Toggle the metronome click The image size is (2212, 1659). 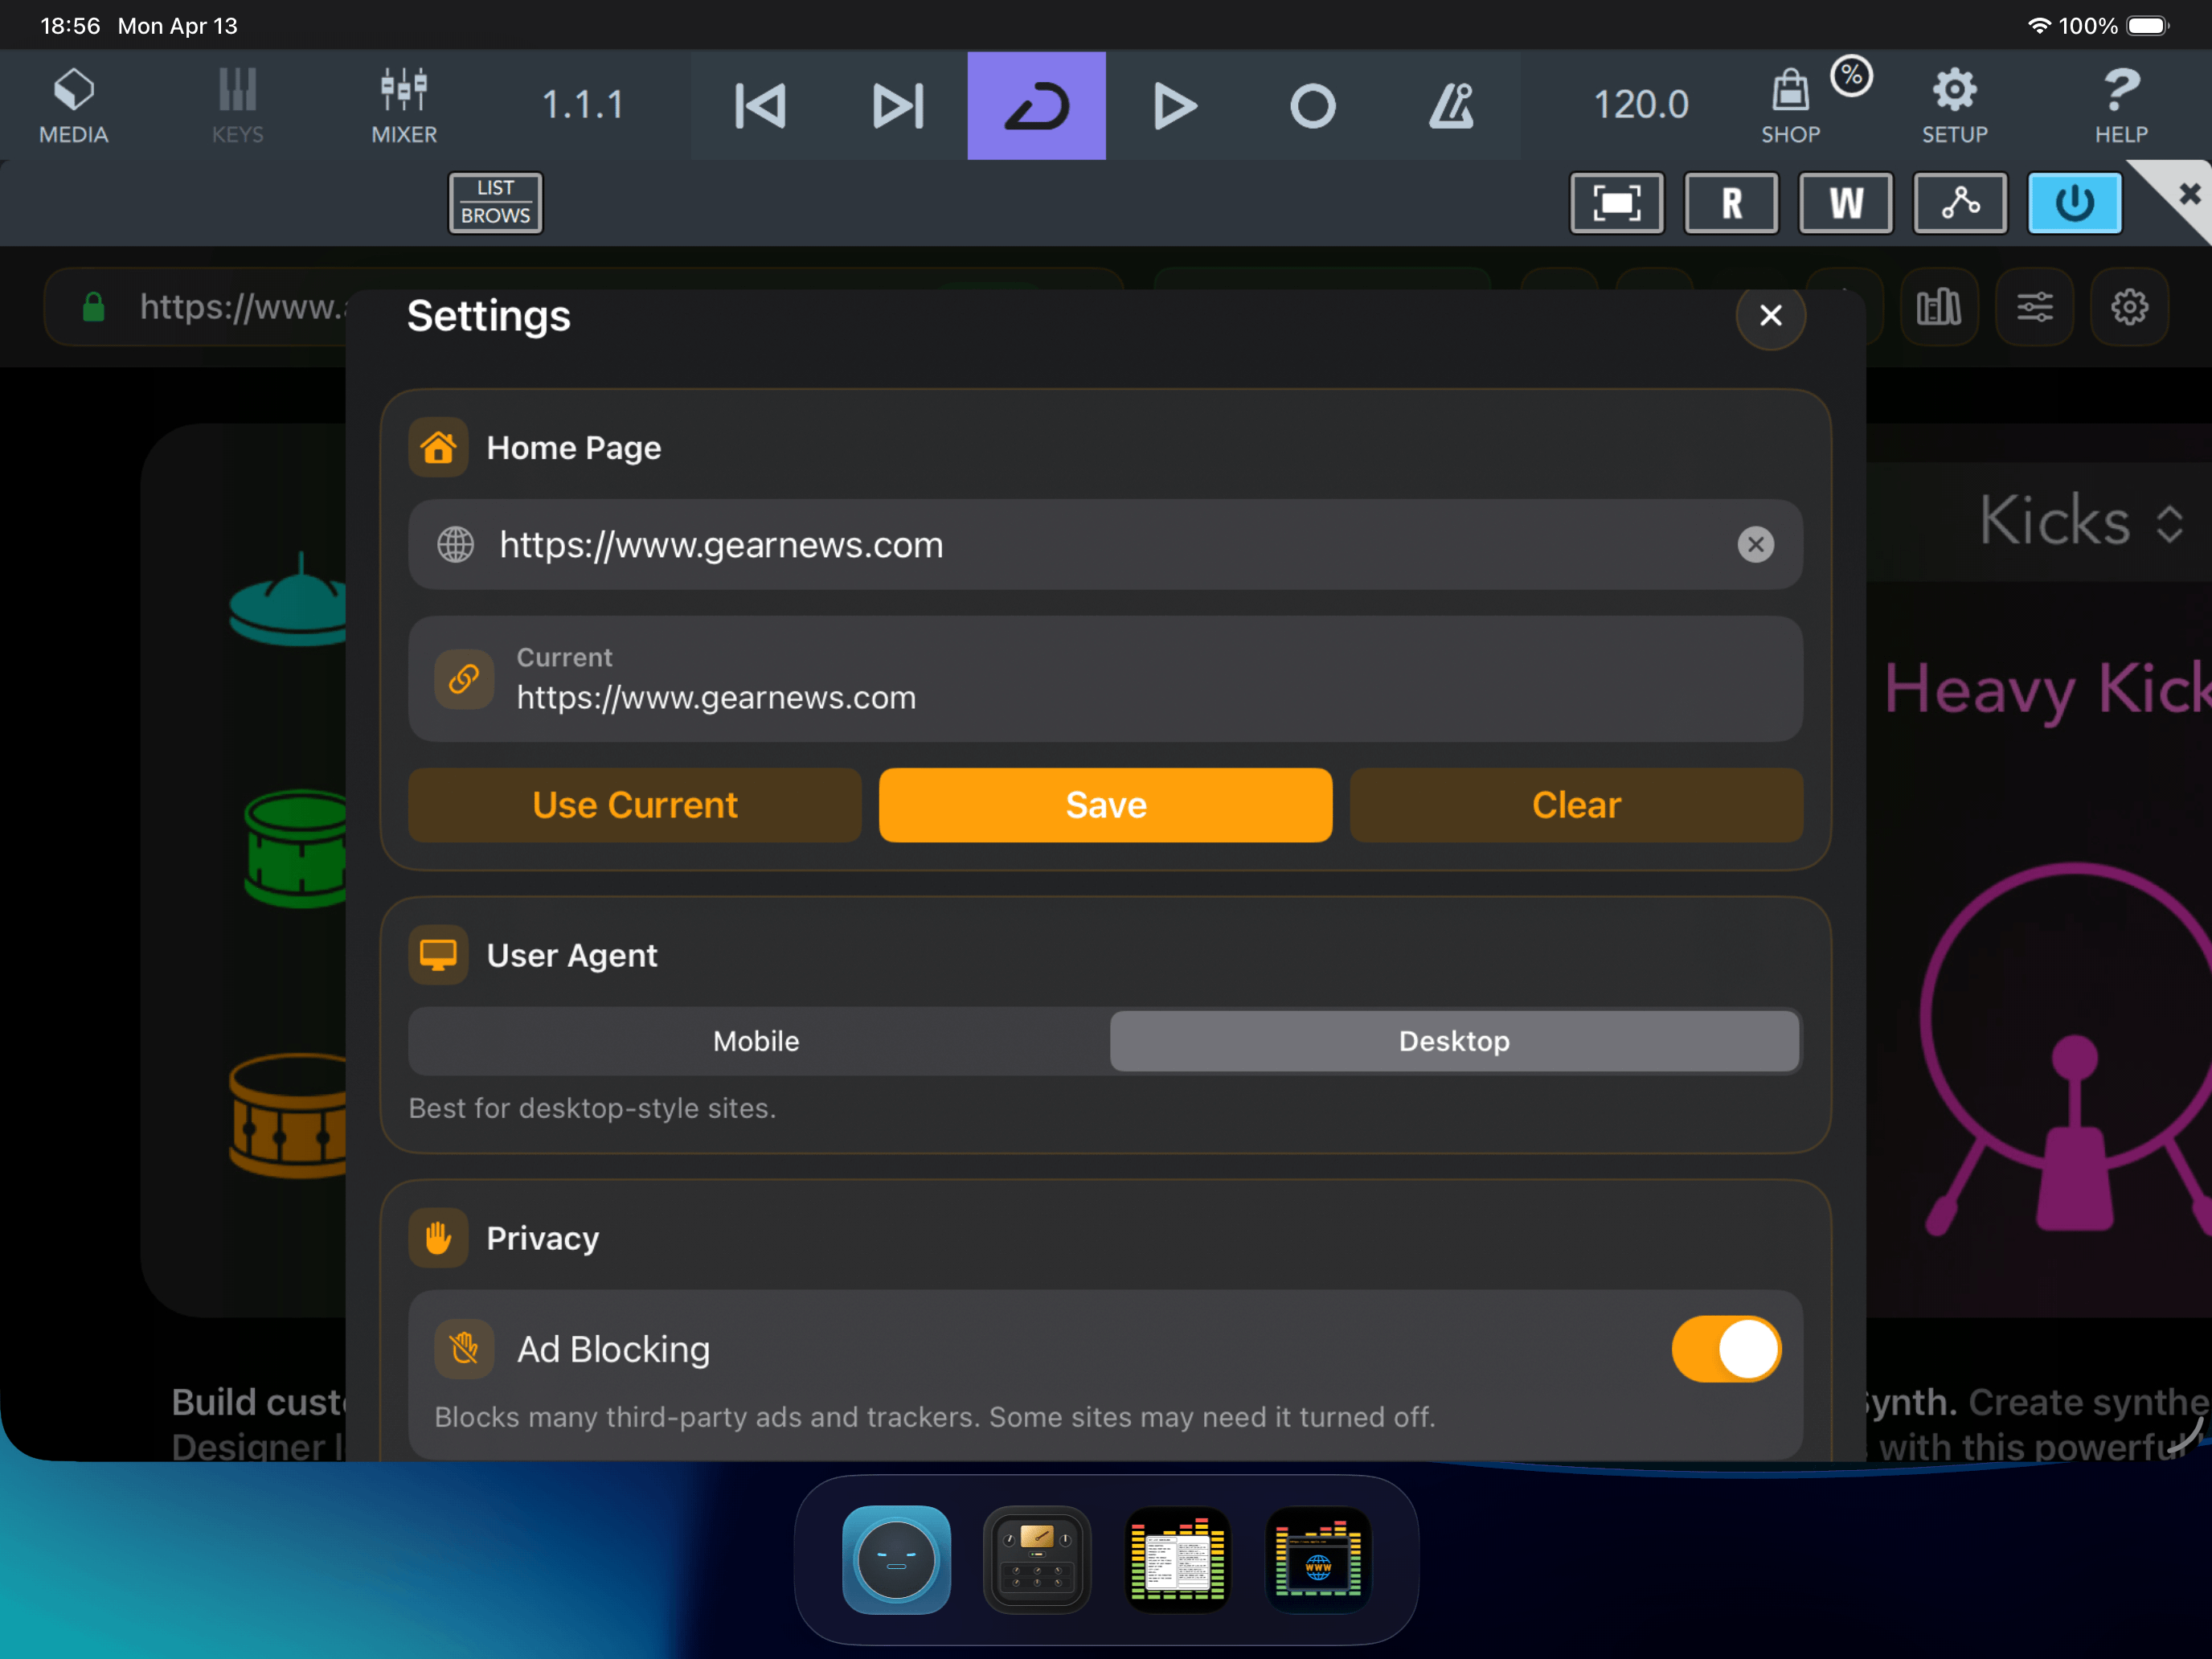(1451, 105)
